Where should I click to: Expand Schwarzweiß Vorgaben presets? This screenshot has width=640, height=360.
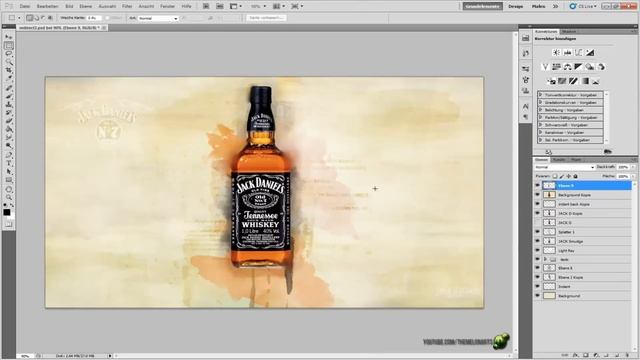540,124
